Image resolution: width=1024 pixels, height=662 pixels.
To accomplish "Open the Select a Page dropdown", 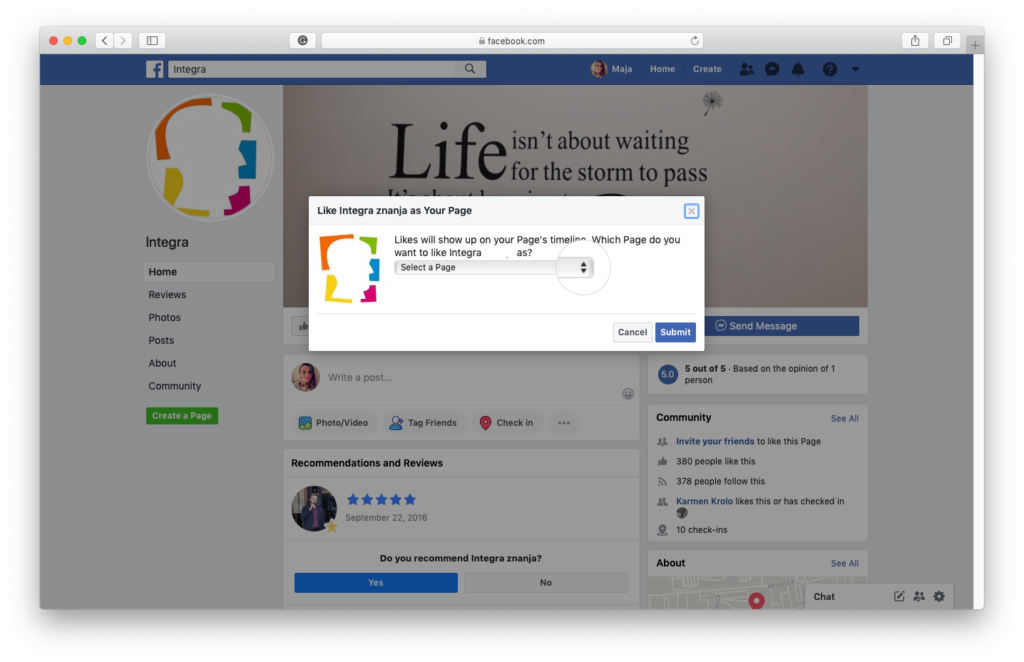I will (x=493, y=268).
